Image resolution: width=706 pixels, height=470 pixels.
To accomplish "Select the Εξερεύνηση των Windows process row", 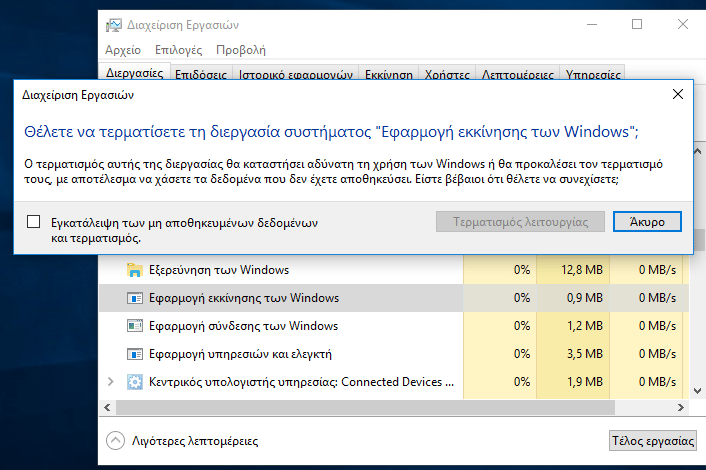I will [394, 270].
